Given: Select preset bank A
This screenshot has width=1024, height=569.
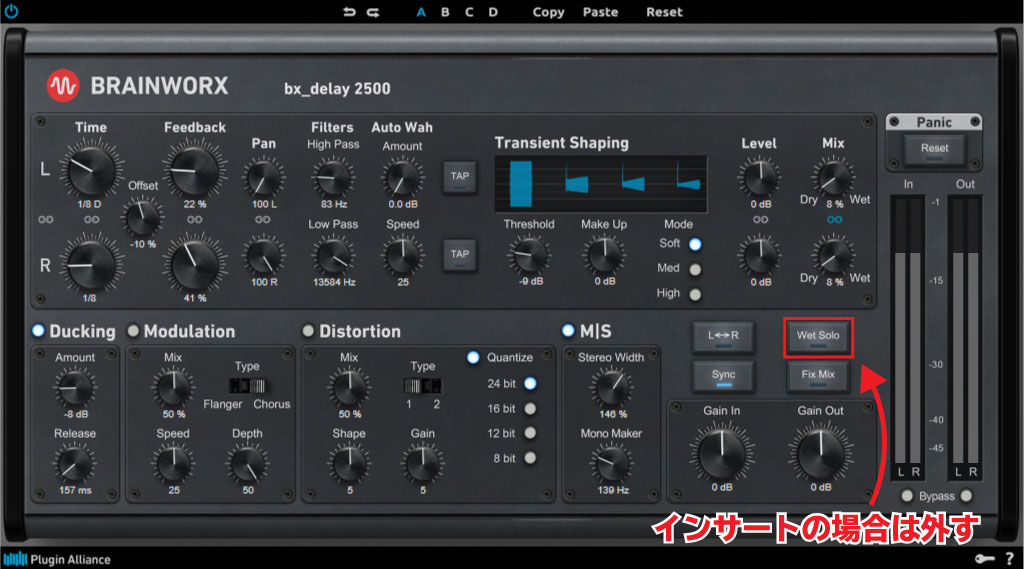Looking at the screenshot, I should (421, 12).
